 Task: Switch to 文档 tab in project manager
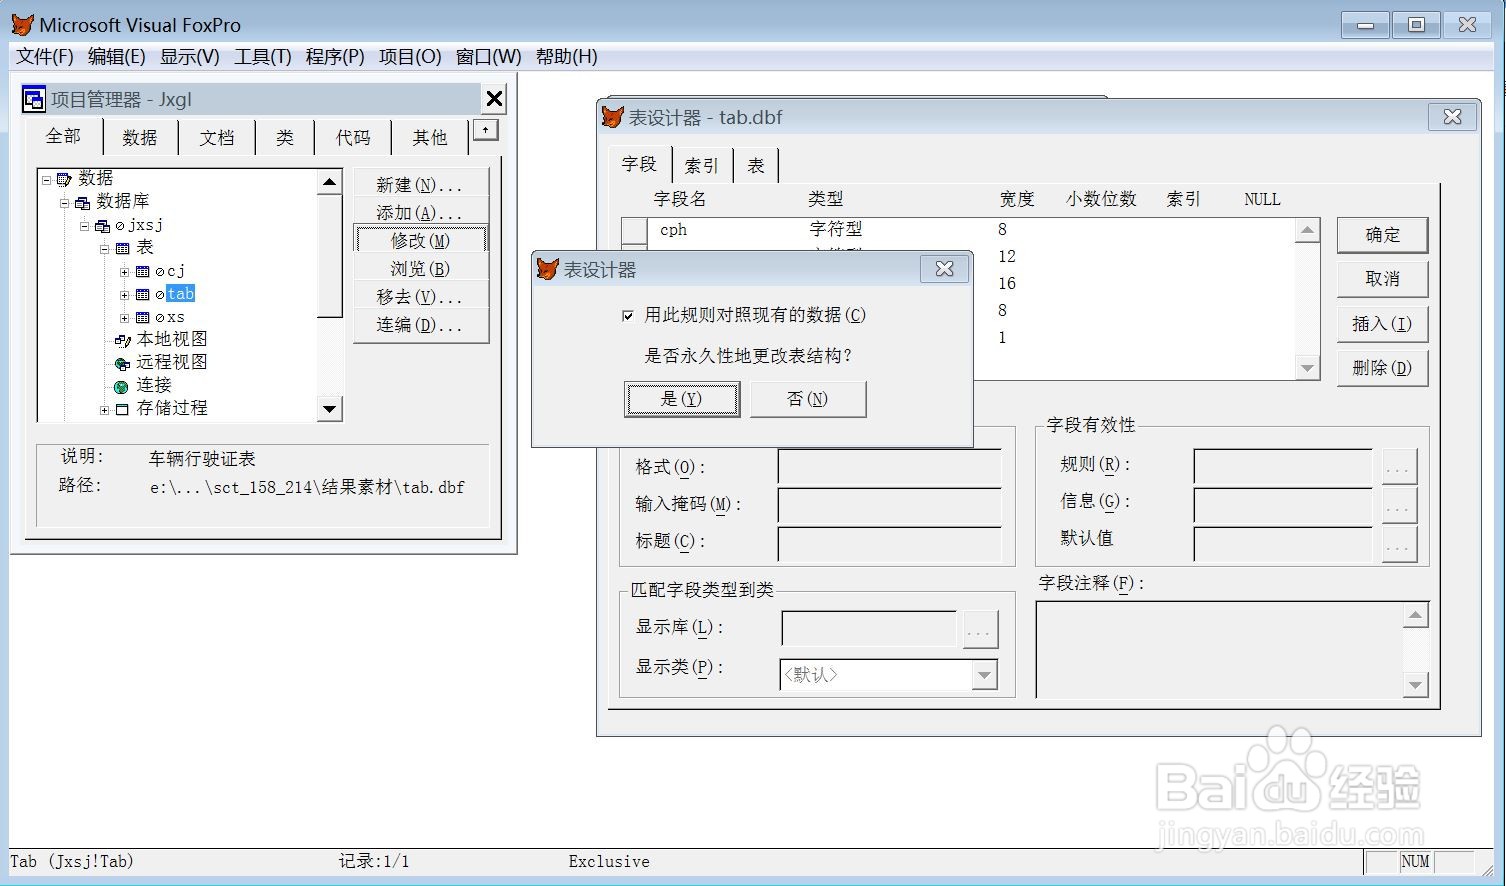pyautogui.click(x=216, y=138)
